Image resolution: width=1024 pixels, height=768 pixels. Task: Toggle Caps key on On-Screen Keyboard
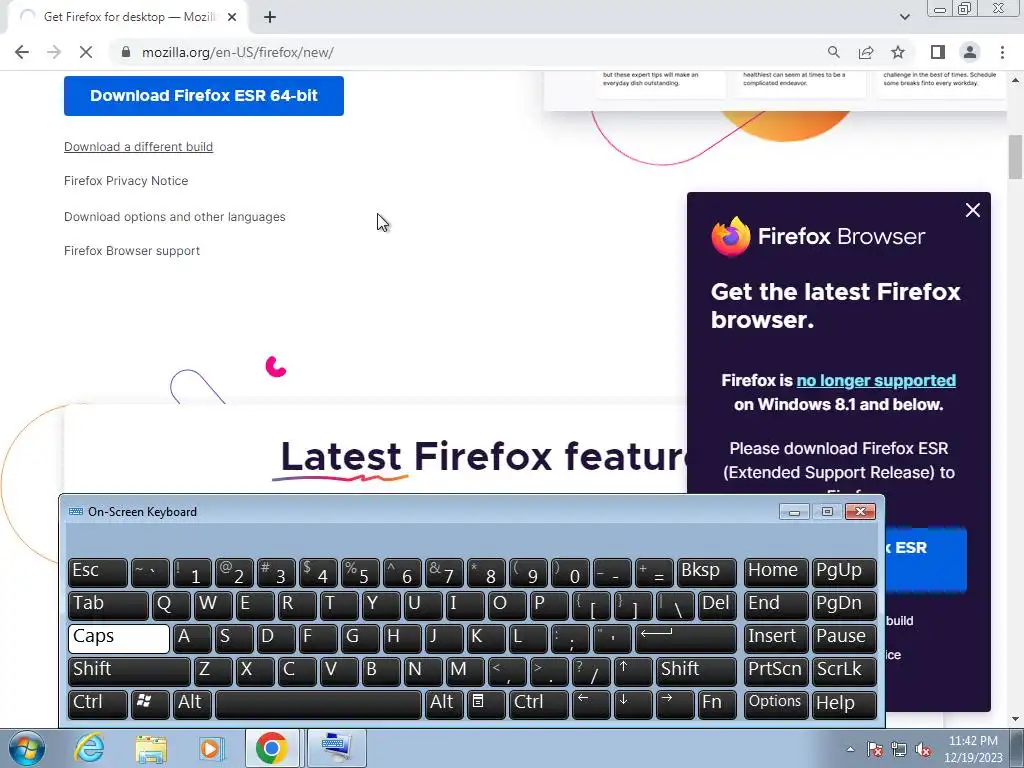tap(119, 638)
